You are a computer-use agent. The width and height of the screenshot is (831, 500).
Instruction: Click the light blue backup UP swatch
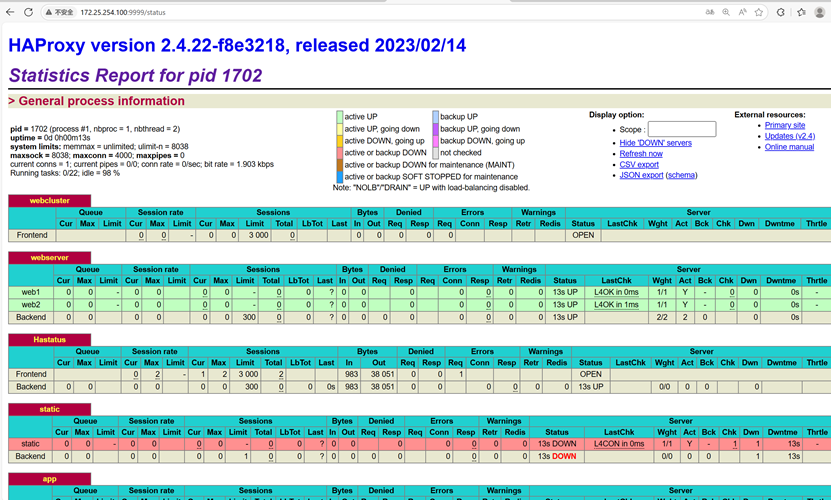[436, 117]
